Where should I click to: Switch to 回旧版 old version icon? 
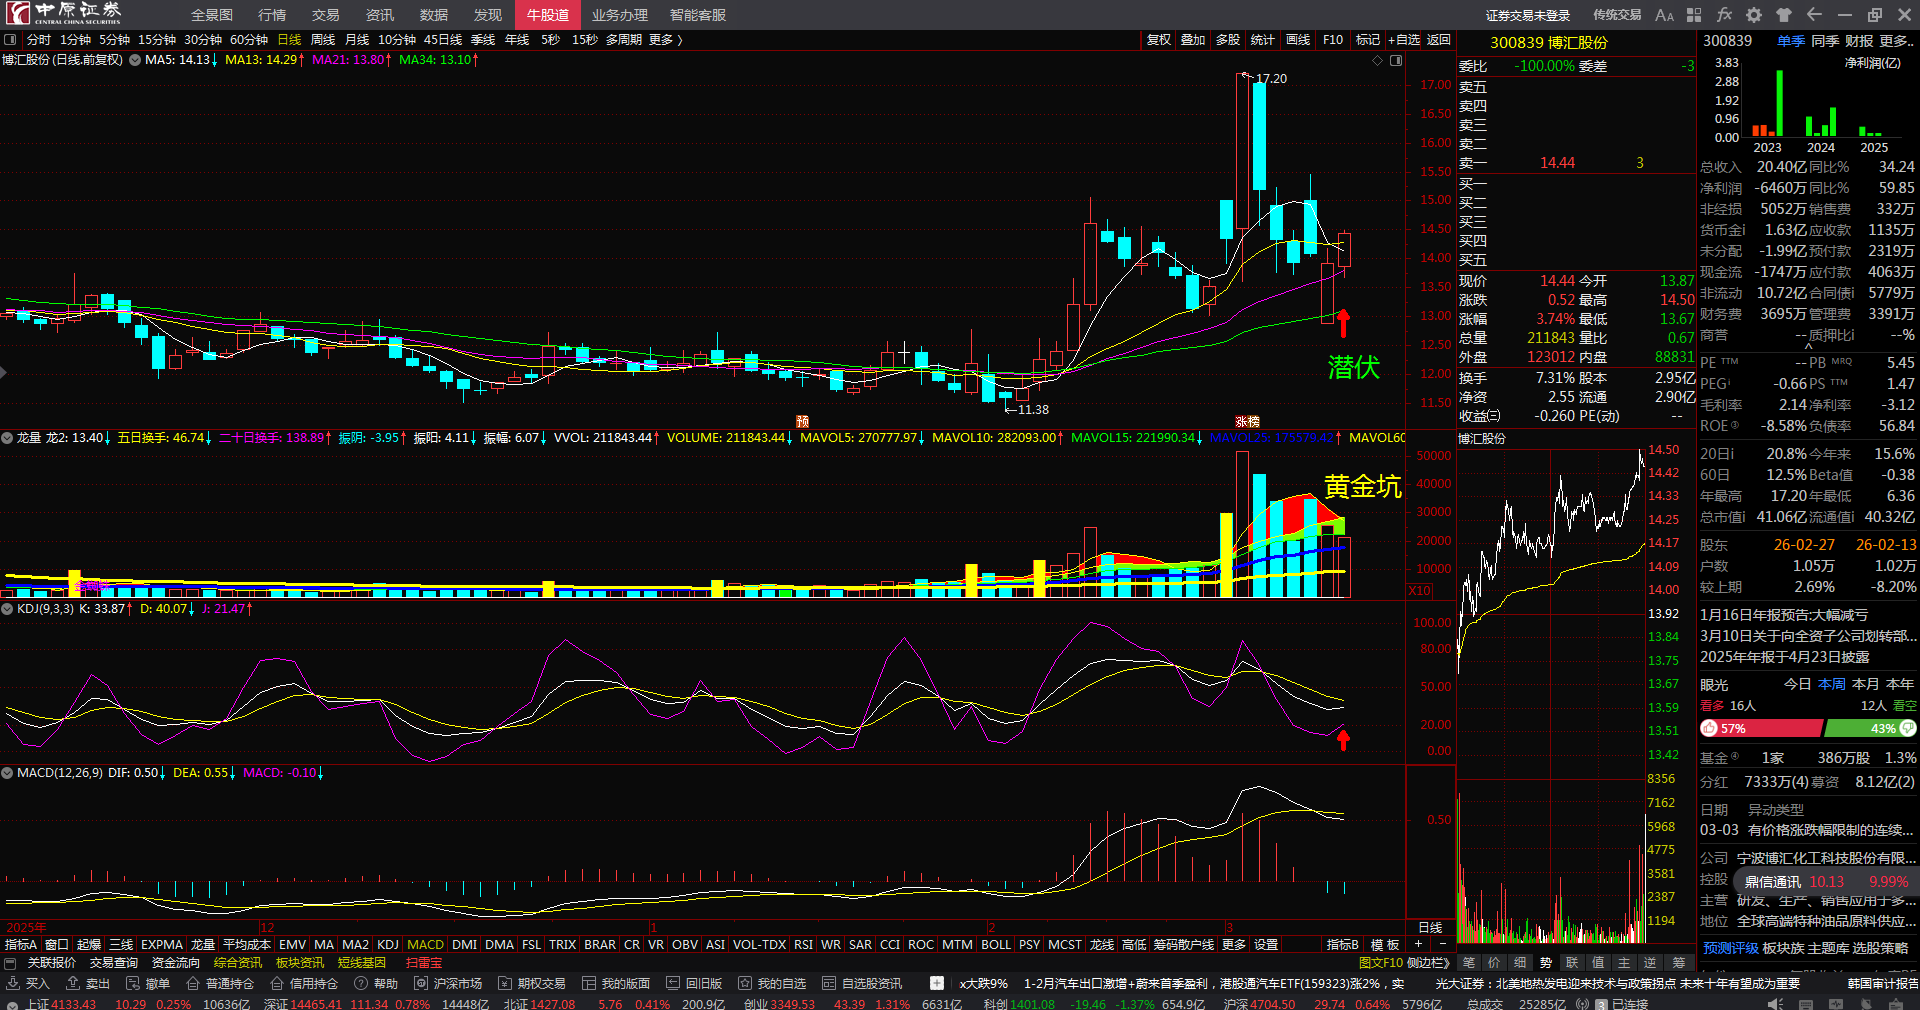click(x=673, y=984)
